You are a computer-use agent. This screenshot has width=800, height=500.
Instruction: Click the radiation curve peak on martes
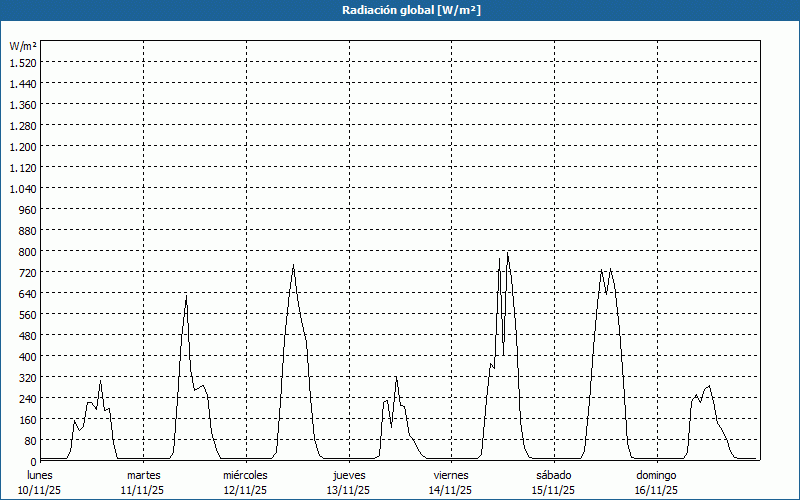186,296
